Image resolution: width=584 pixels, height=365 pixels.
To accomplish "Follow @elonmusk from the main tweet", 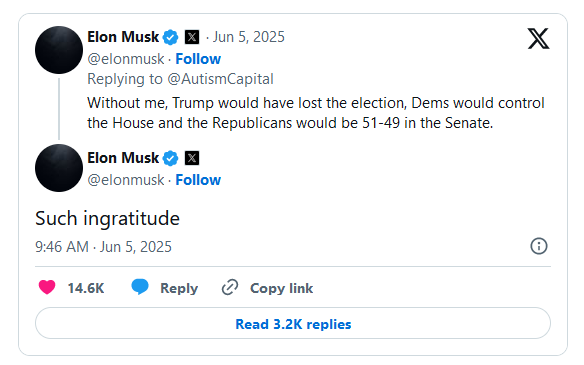I will (198, 180).
